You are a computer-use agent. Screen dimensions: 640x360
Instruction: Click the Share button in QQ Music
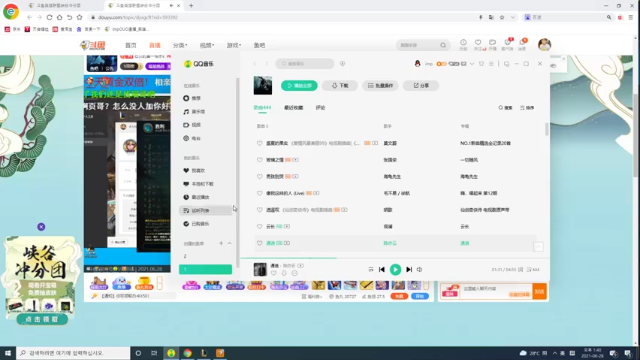pyautogui.click(x=421, y=86)
